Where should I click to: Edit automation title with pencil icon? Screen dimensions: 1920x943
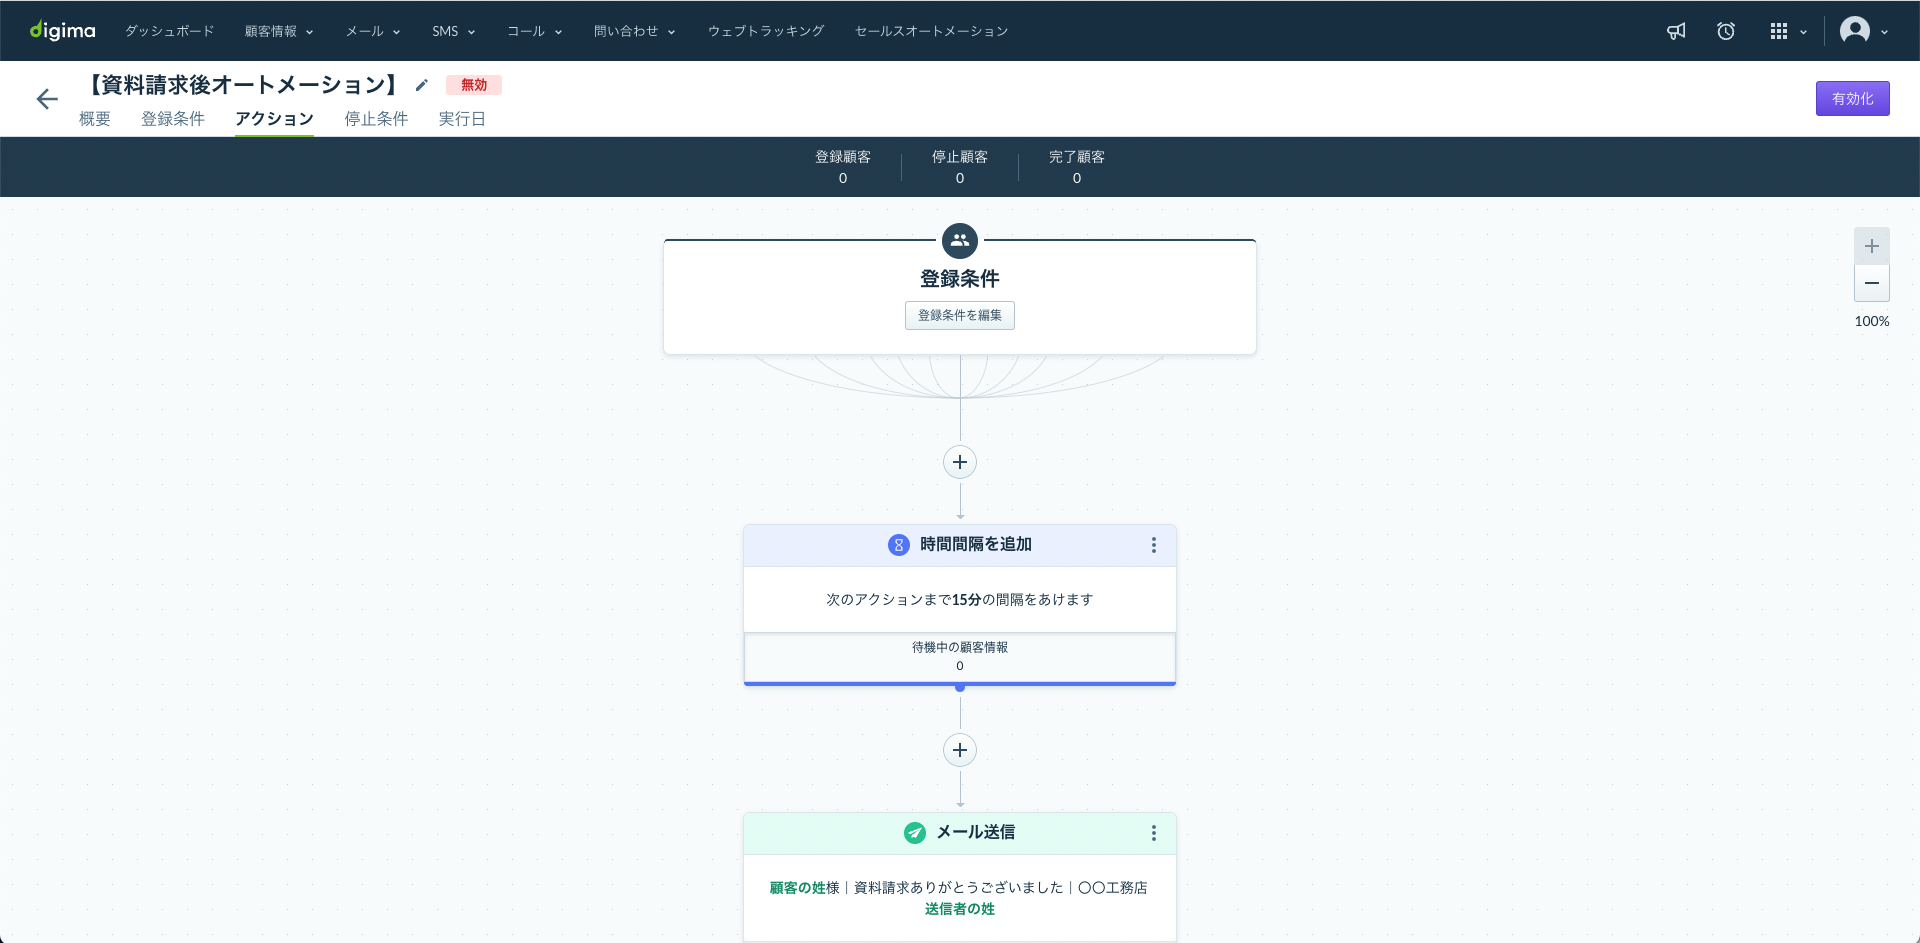[422, 85]
